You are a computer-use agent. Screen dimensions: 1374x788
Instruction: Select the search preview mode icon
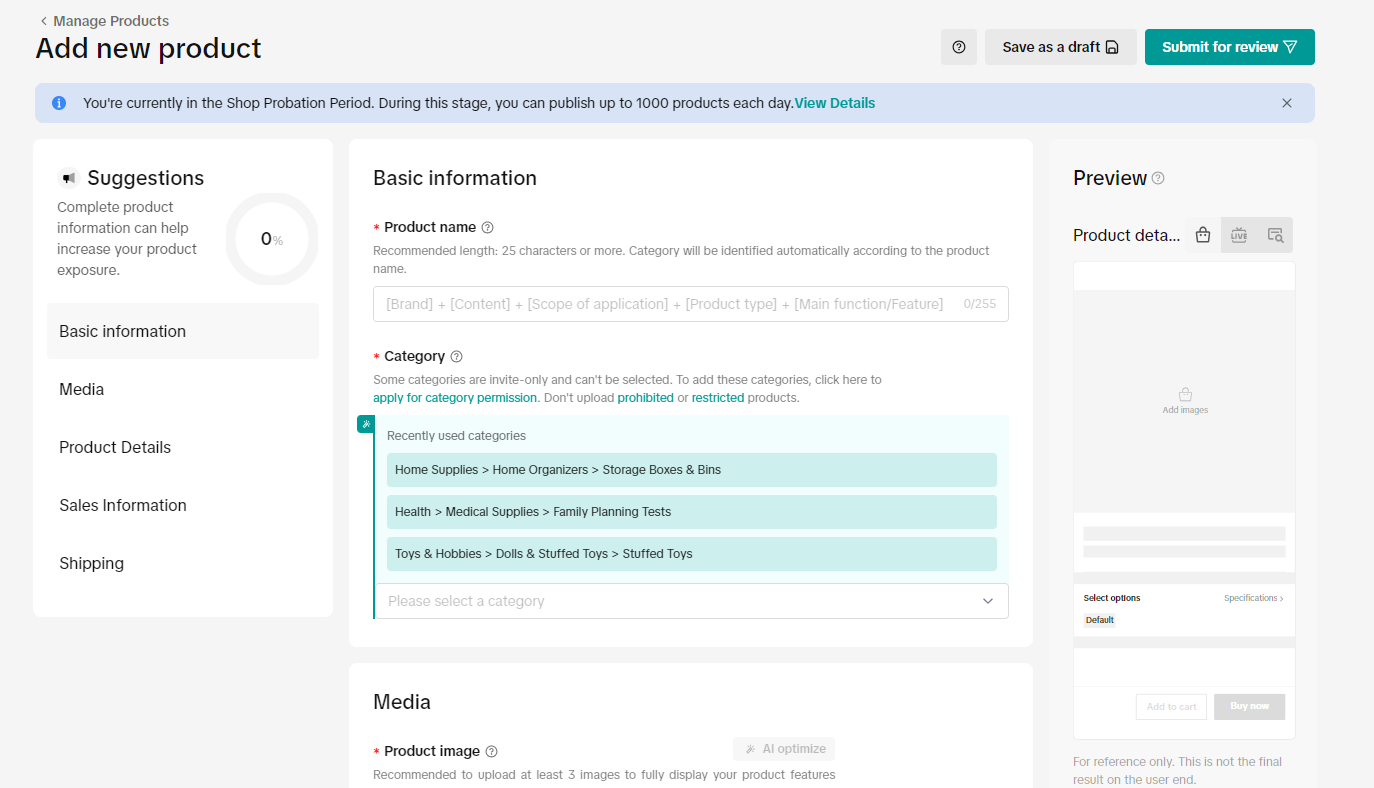(x=1275, y=235)
